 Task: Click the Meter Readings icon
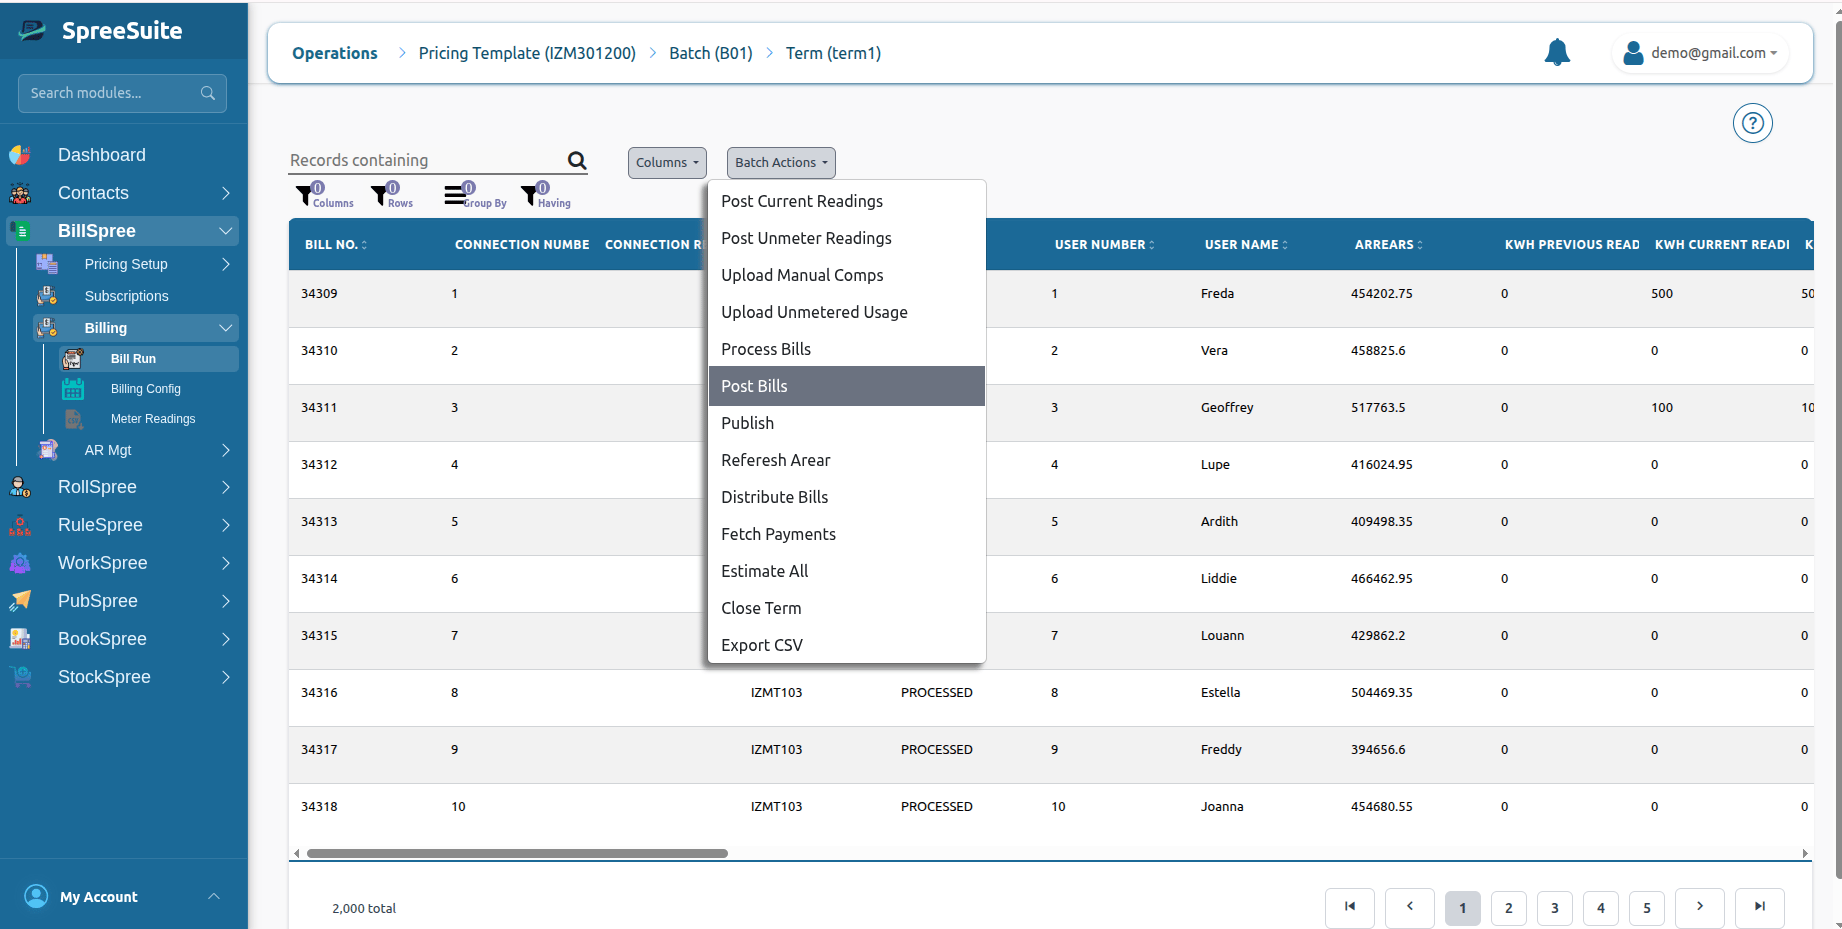point(73,419)
